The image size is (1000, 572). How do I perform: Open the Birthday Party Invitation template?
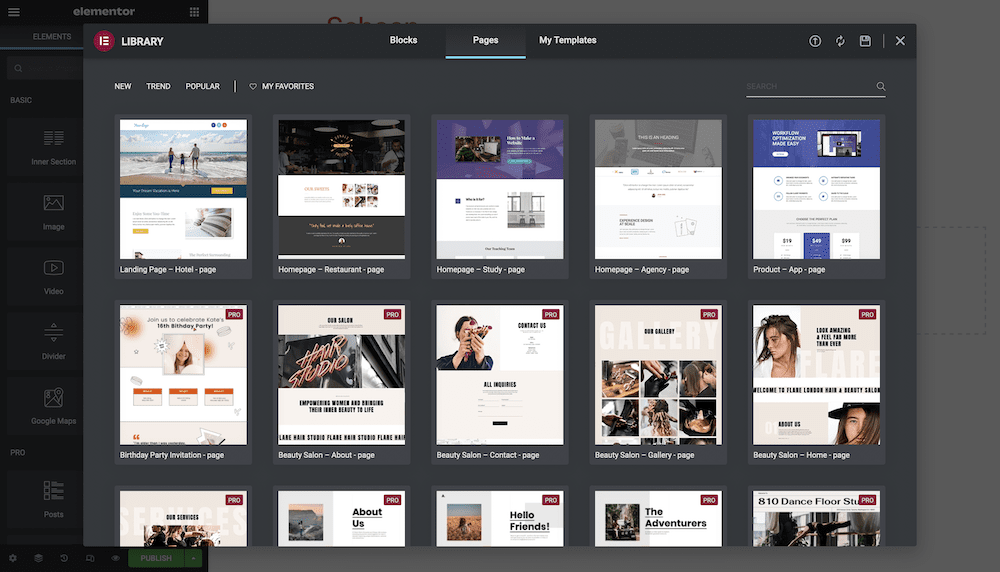coord(183,382)
